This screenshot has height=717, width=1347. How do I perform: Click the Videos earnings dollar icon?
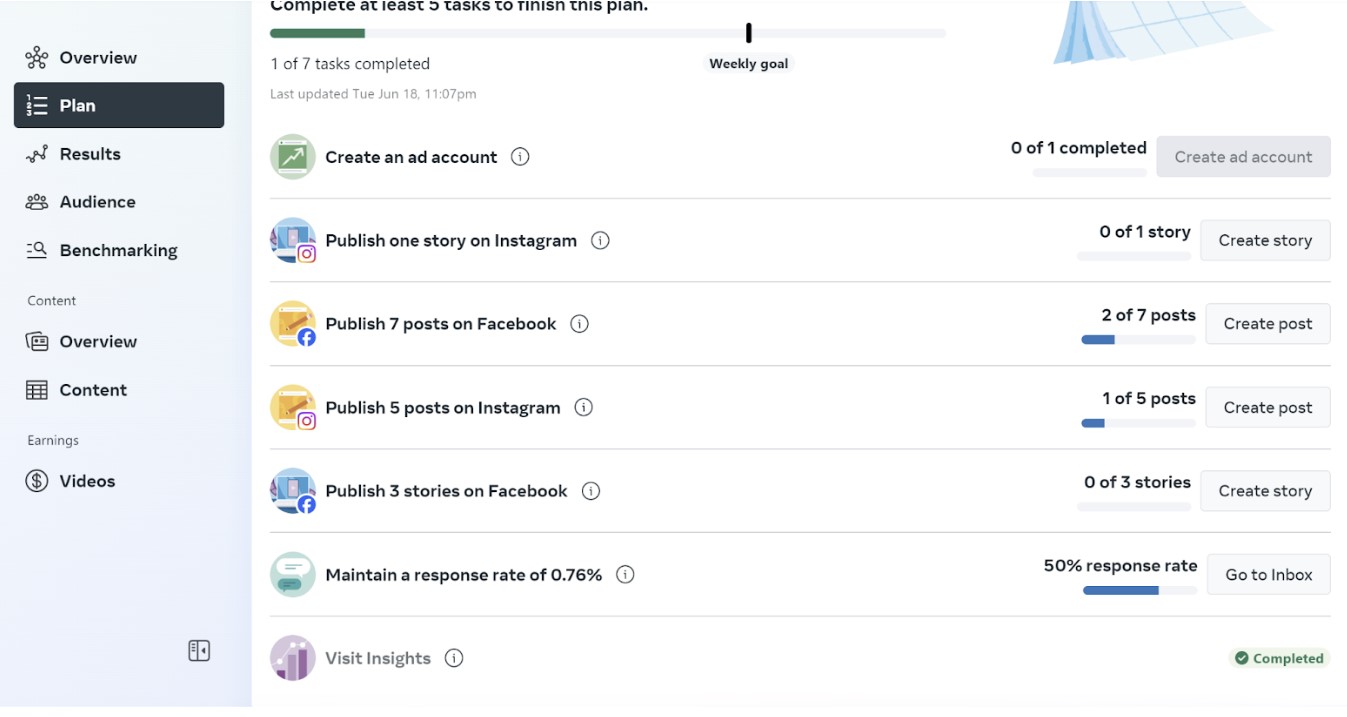(x=37, y=480)
